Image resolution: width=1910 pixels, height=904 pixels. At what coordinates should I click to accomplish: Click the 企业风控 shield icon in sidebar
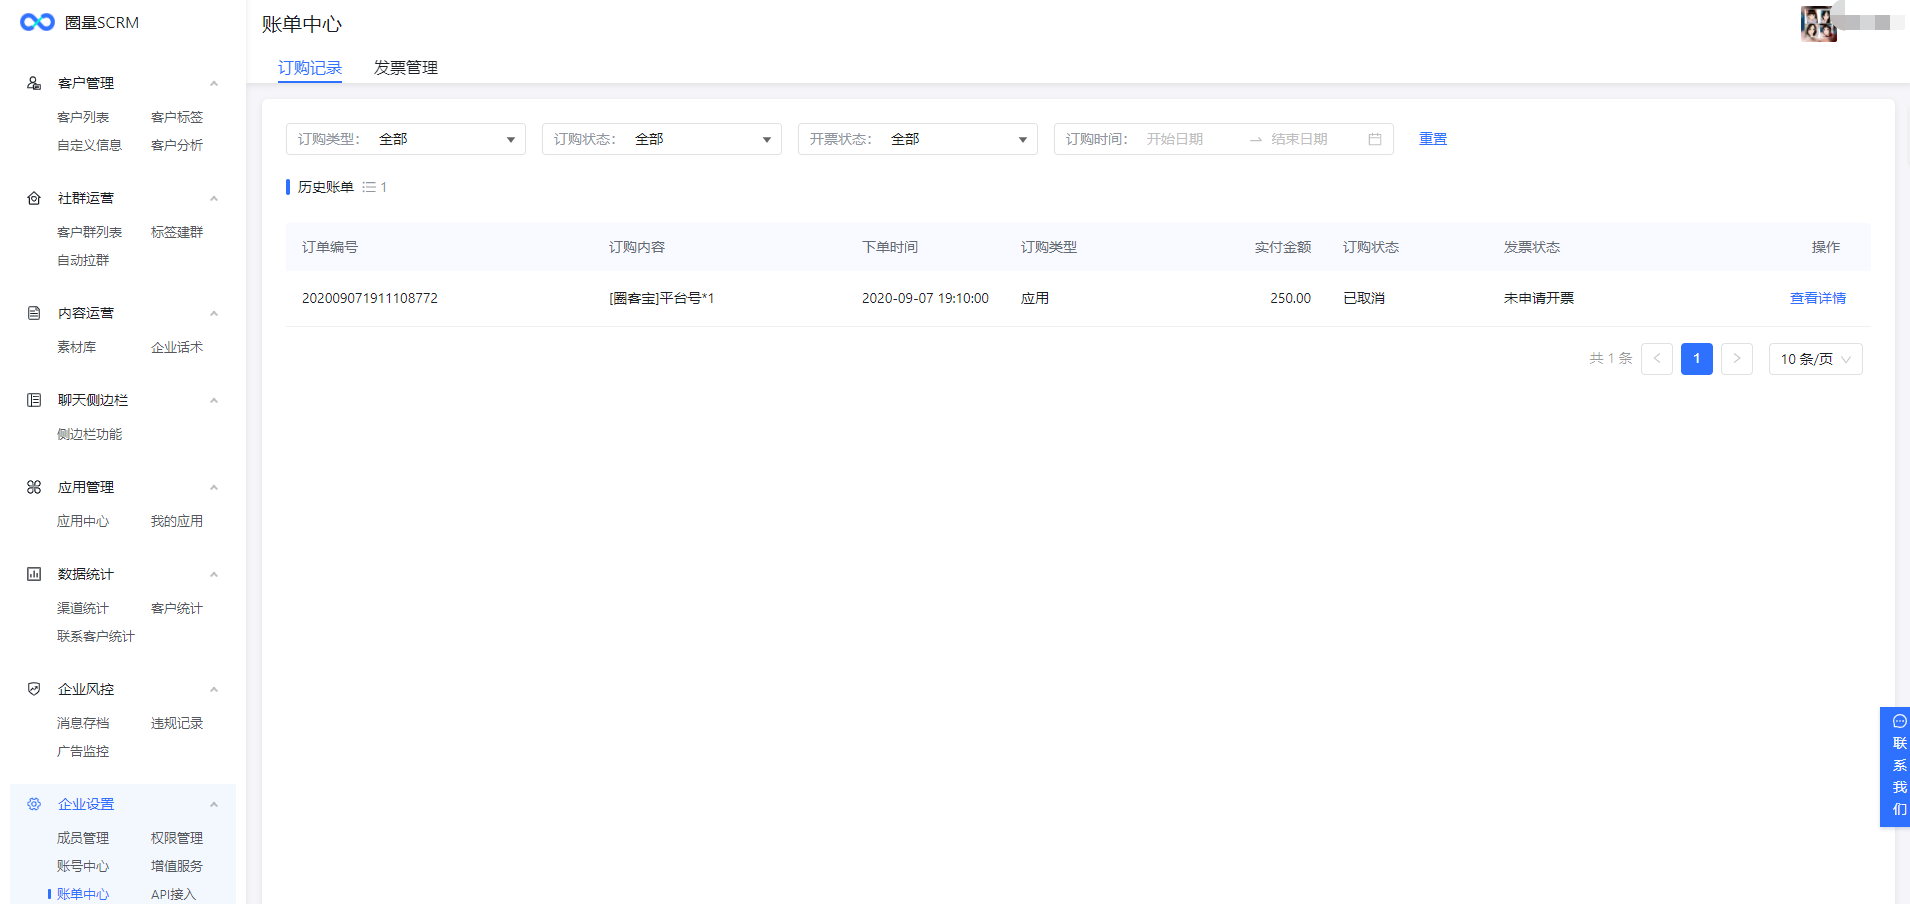[x=34, y=689]
